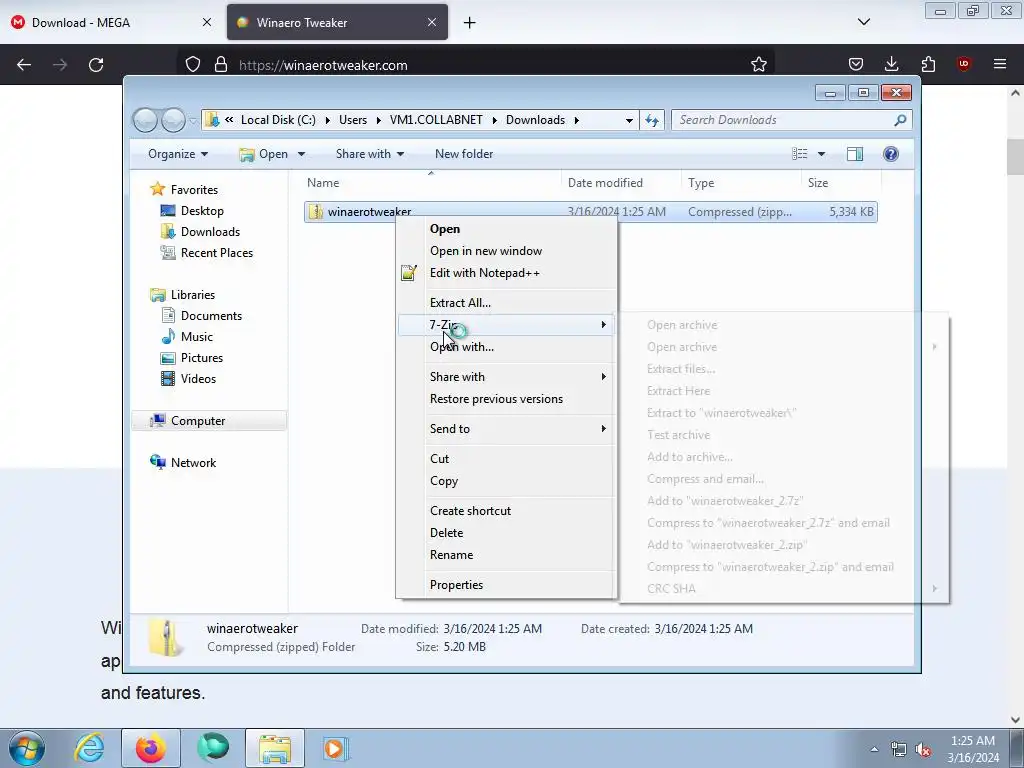The height and width of the screenshot is (768, 1024).
Task: Choose Edit with Notepad++
Action: (x=506, y=273)
